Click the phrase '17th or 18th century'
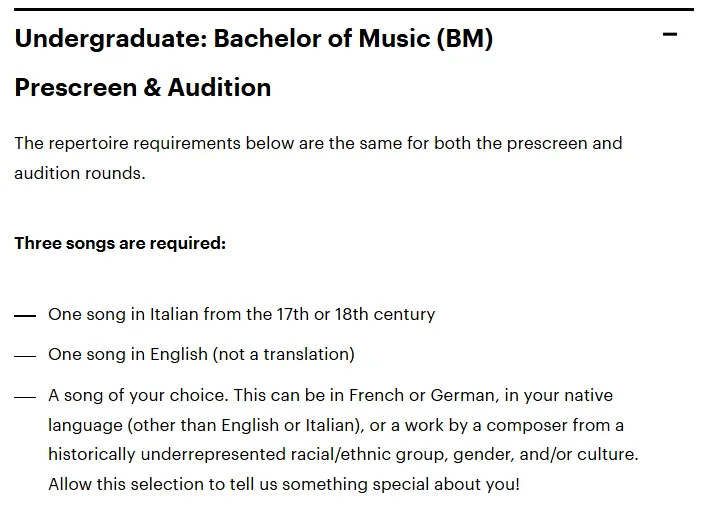 [355, 315]
